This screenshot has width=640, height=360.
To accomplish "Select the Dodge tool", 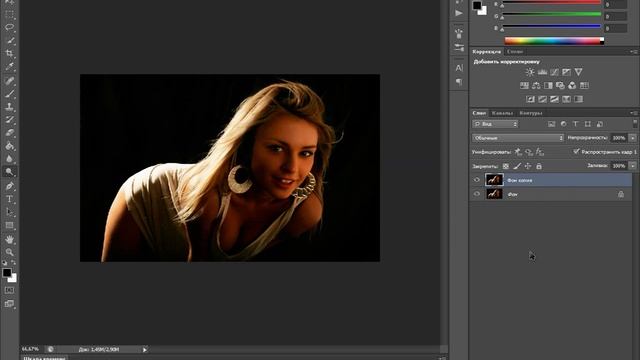I will [x=9, y=172].
